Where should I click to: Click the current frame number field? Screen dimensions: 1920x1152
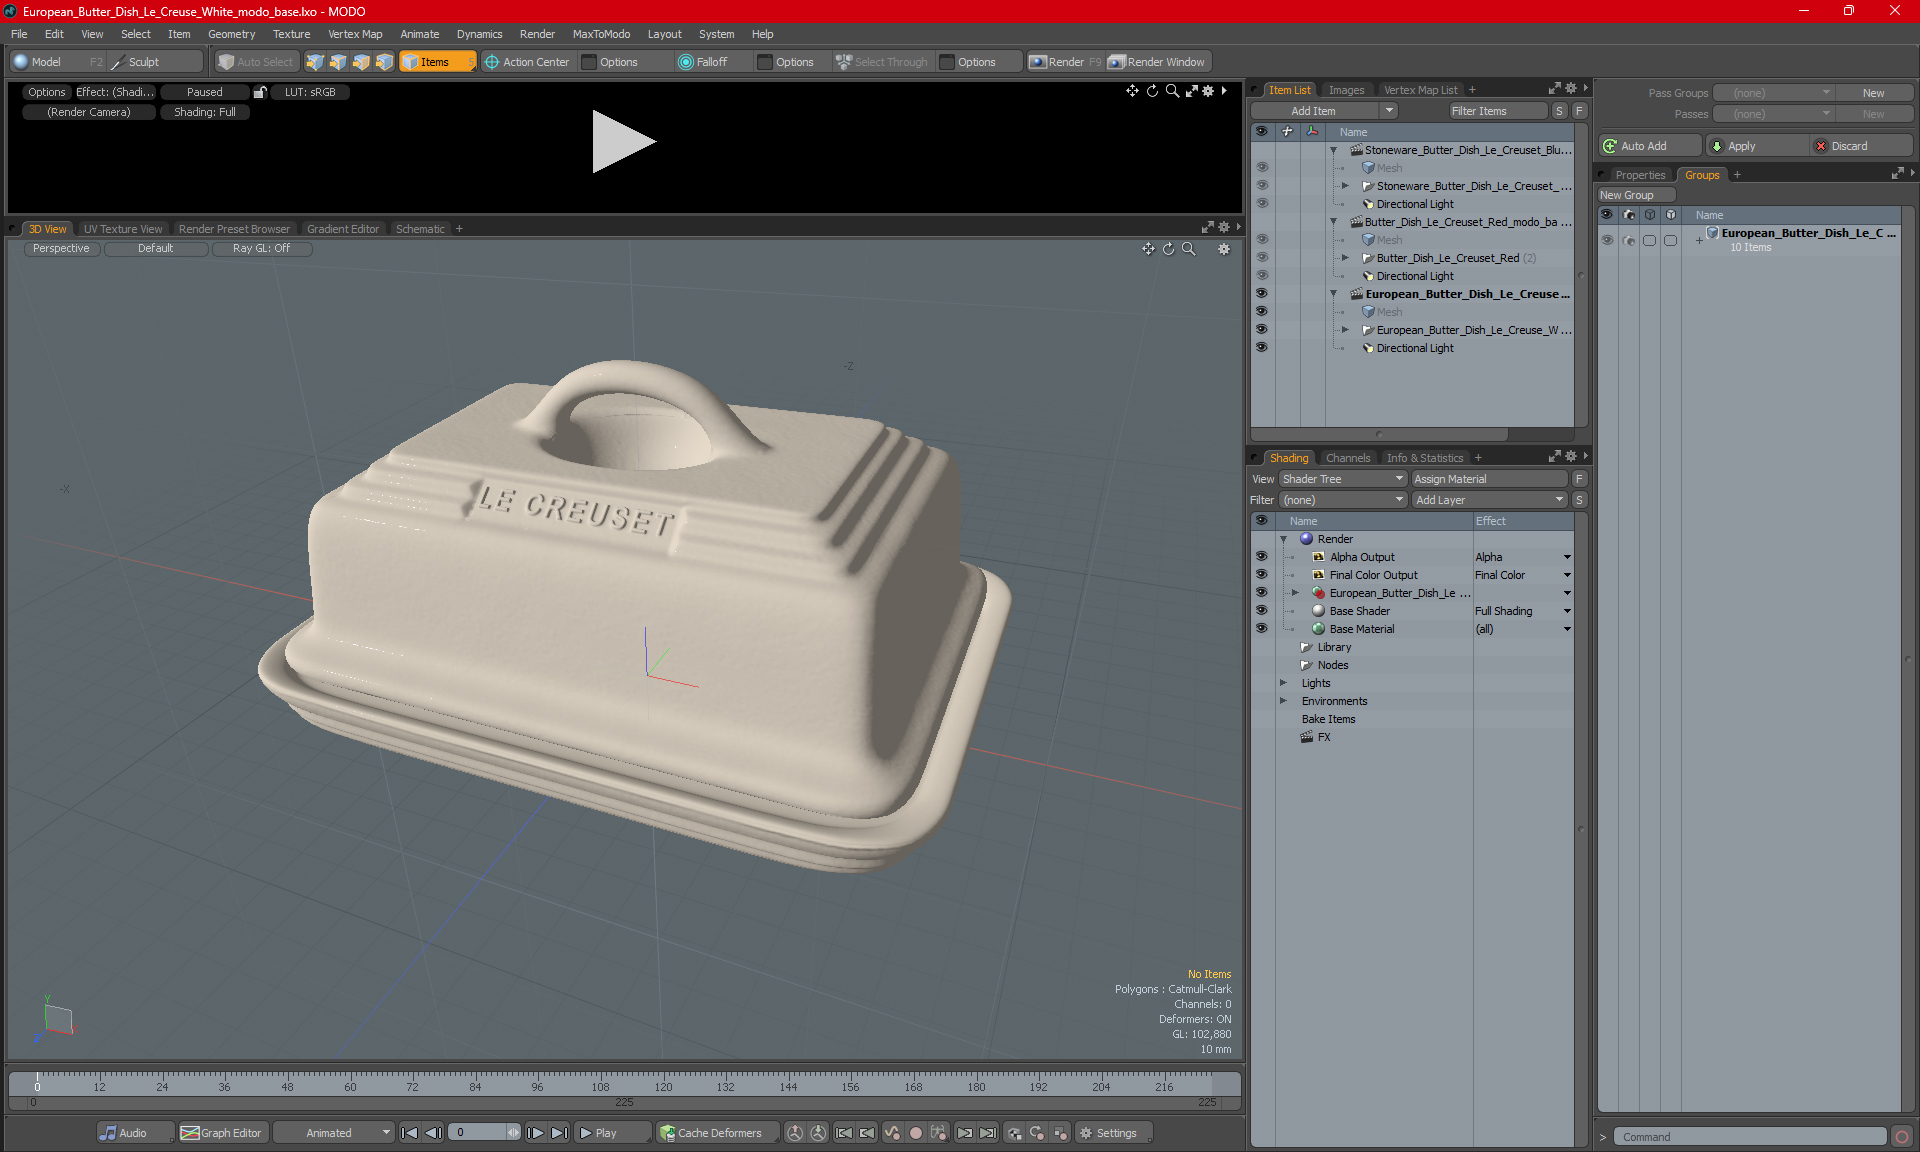click(478, 1133)
